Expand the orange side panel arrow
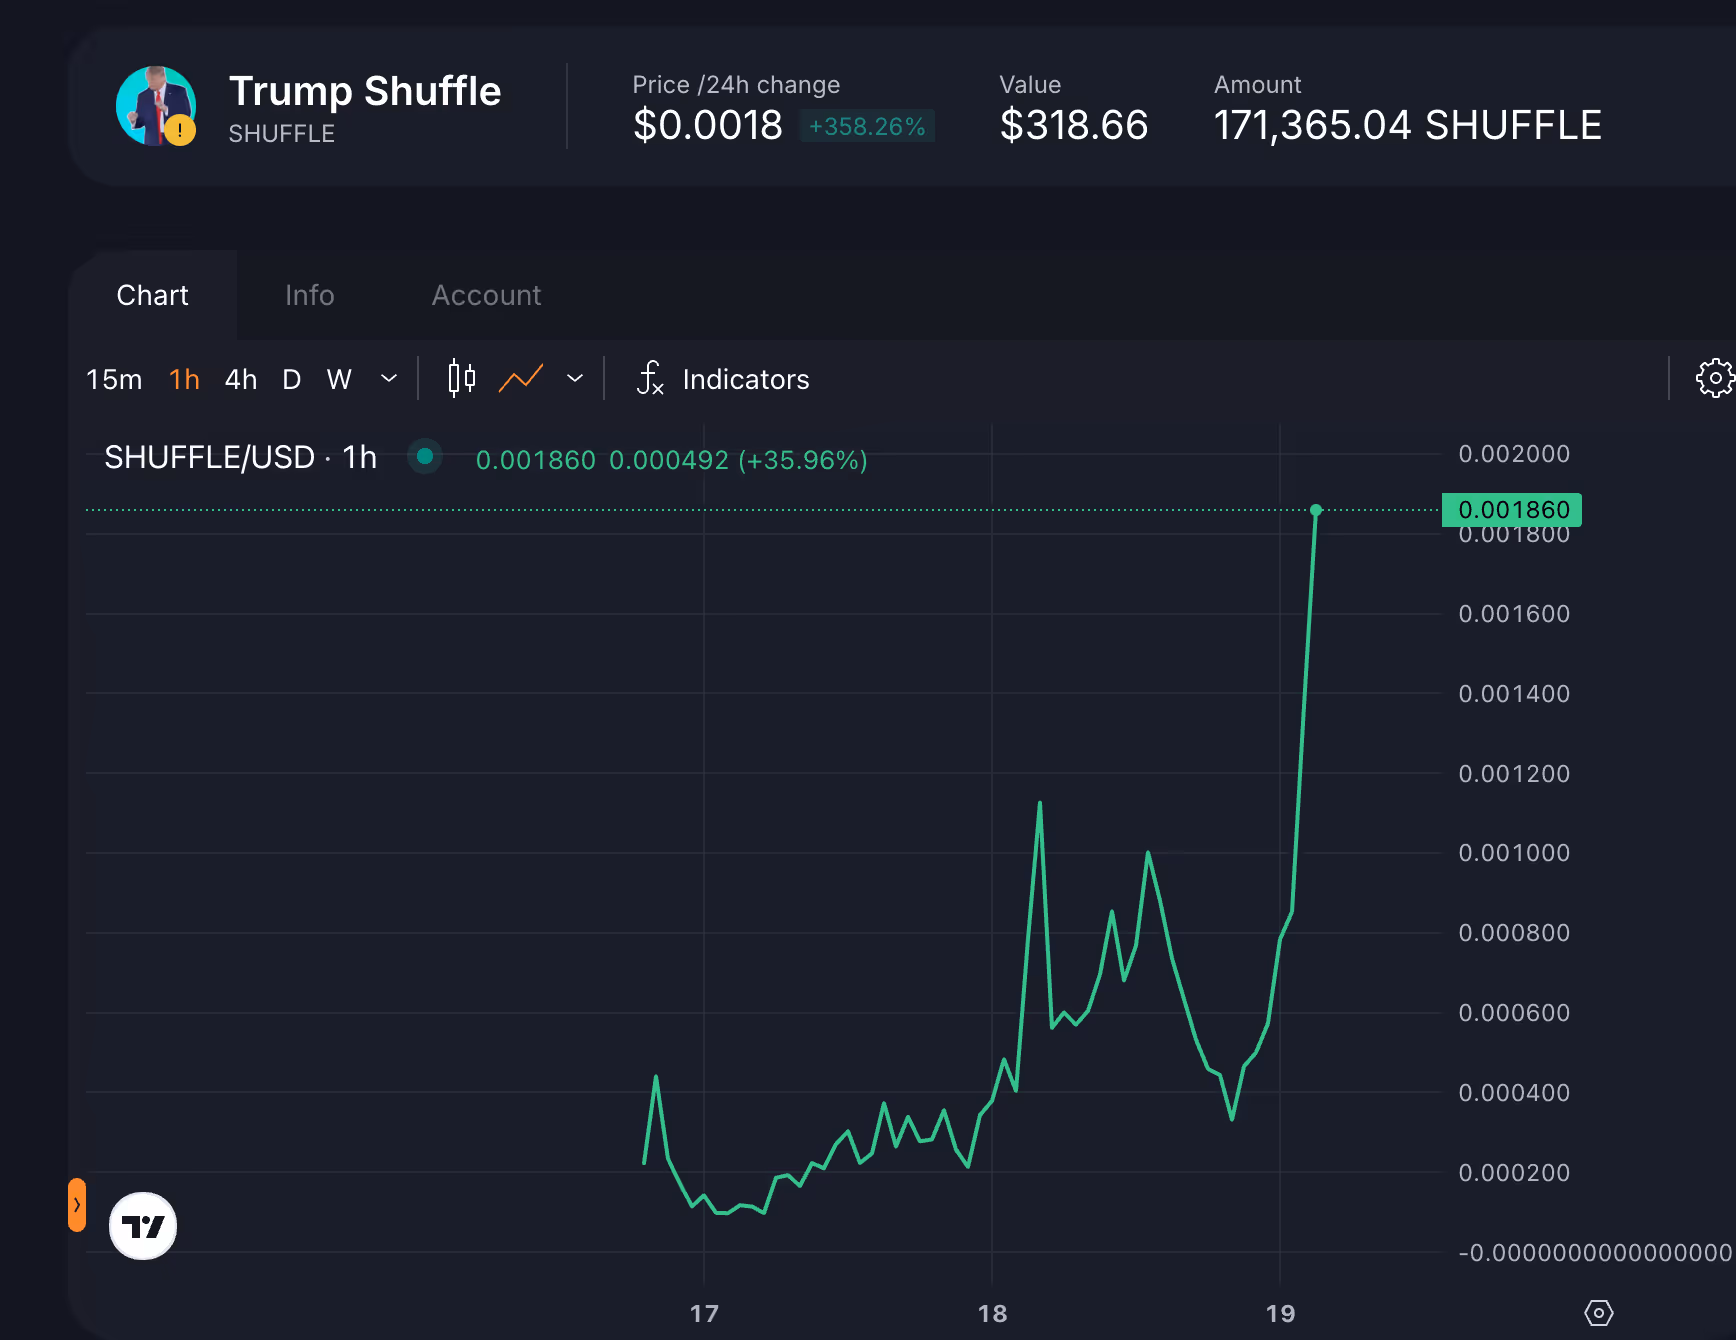 (x=77, y=1205)
